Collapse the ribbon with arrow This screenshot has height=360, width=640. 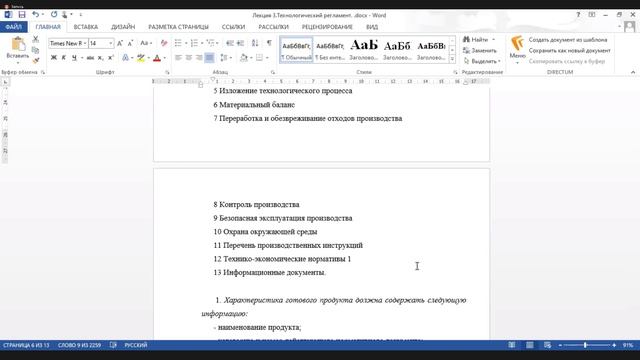pos(633,72)
